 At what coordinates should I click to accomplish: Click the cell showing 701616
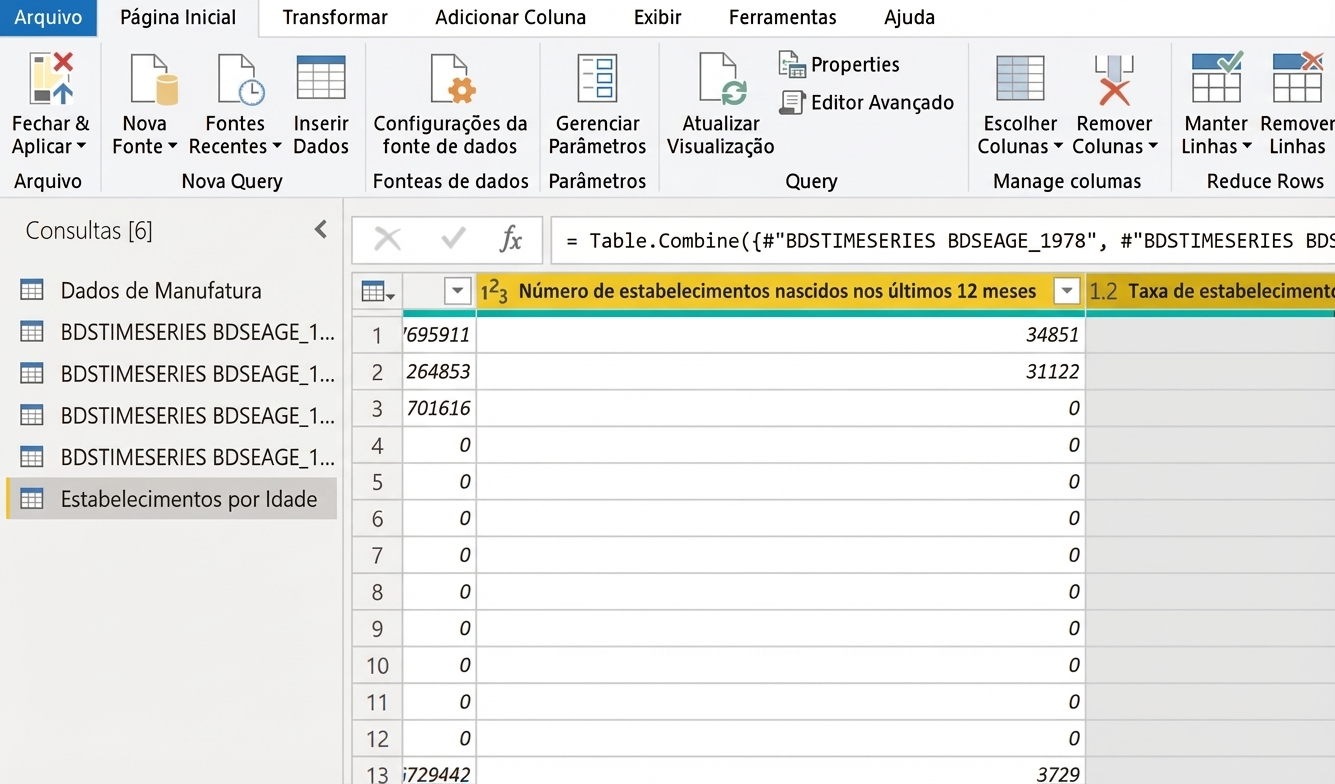point(439,408)
